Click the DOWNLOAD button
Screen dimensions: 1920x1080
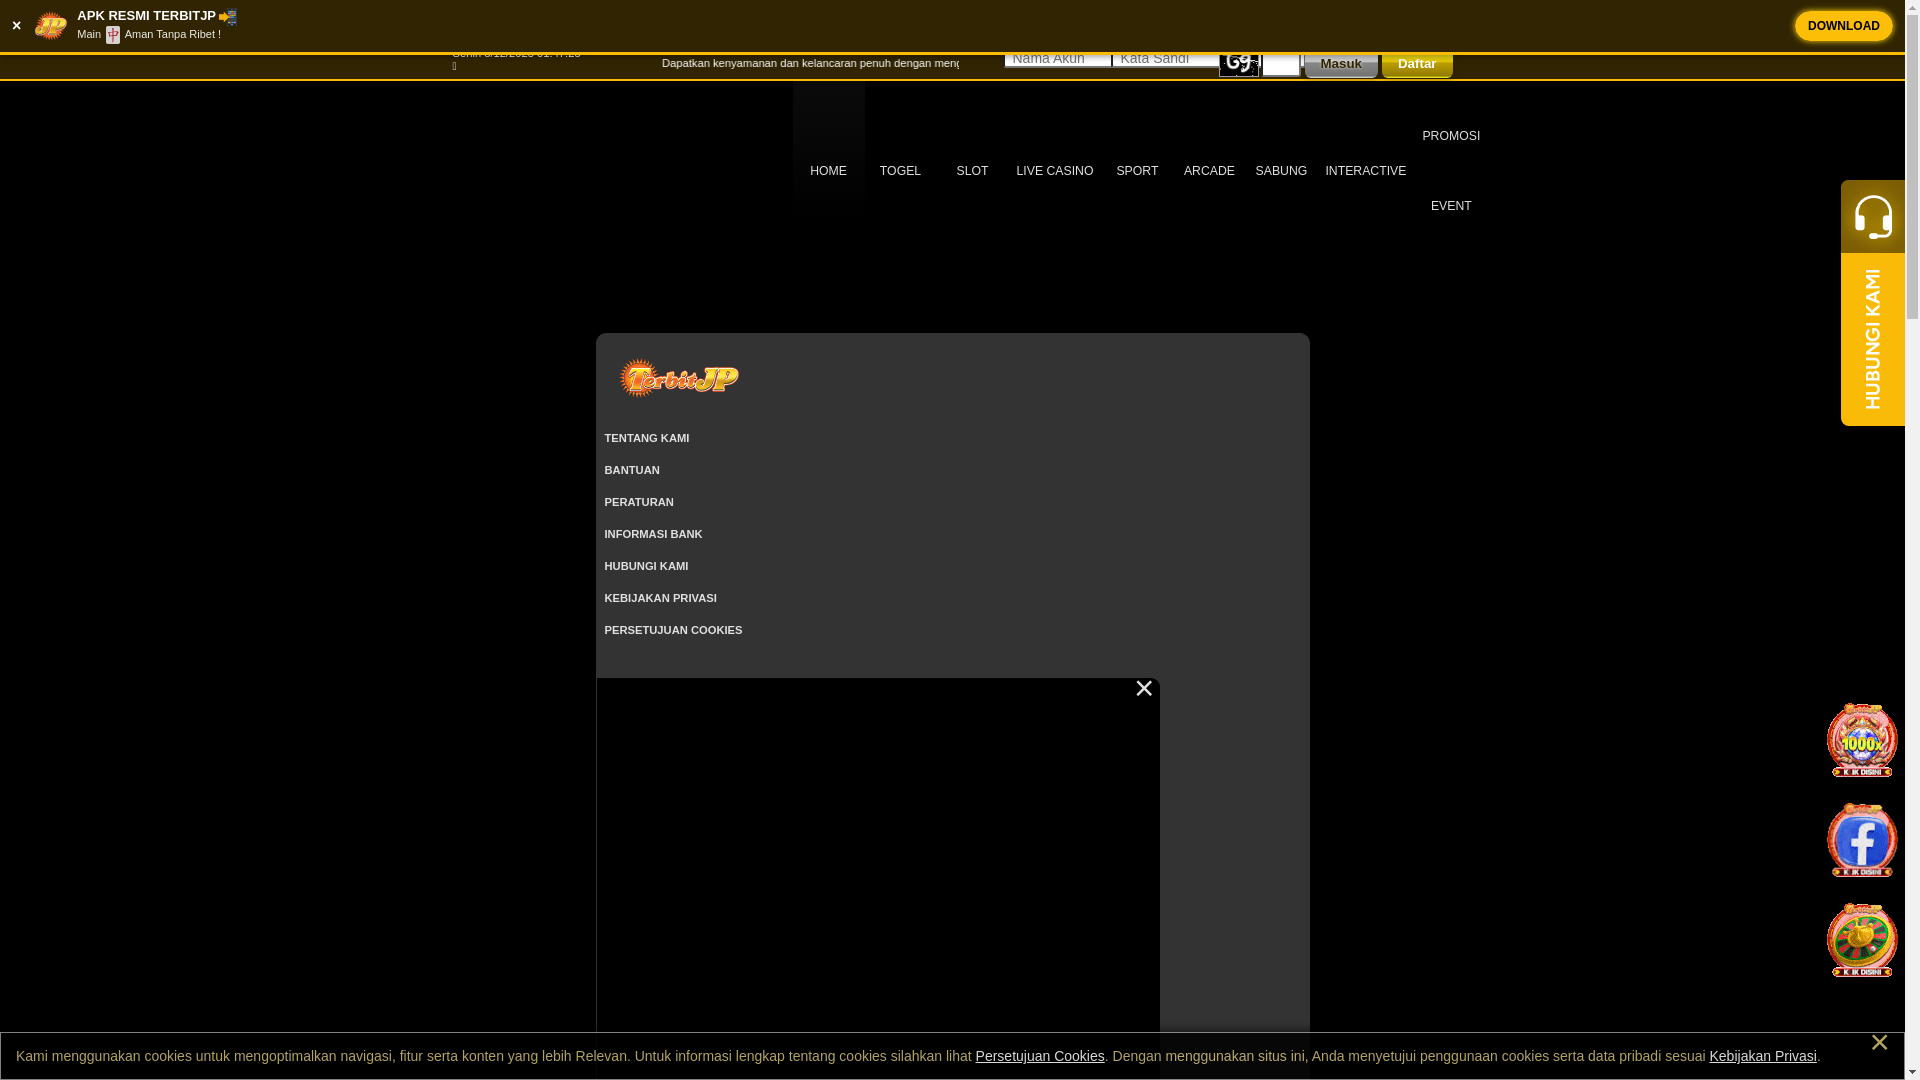tap(1843, 26)
